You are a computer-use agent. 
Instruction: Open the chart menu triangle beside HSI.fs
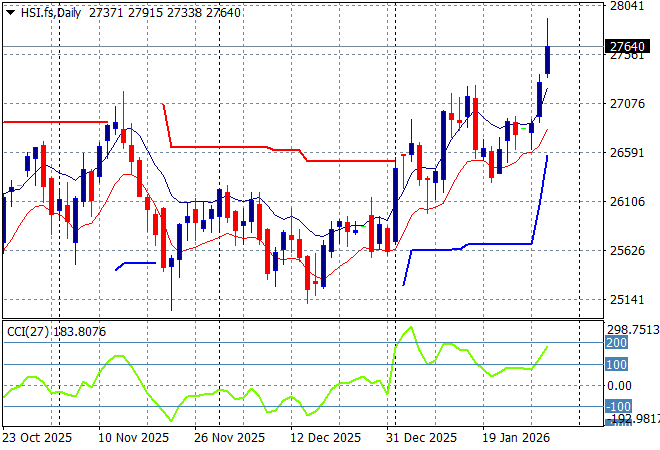pyautogui.click(x=11, y=13)
